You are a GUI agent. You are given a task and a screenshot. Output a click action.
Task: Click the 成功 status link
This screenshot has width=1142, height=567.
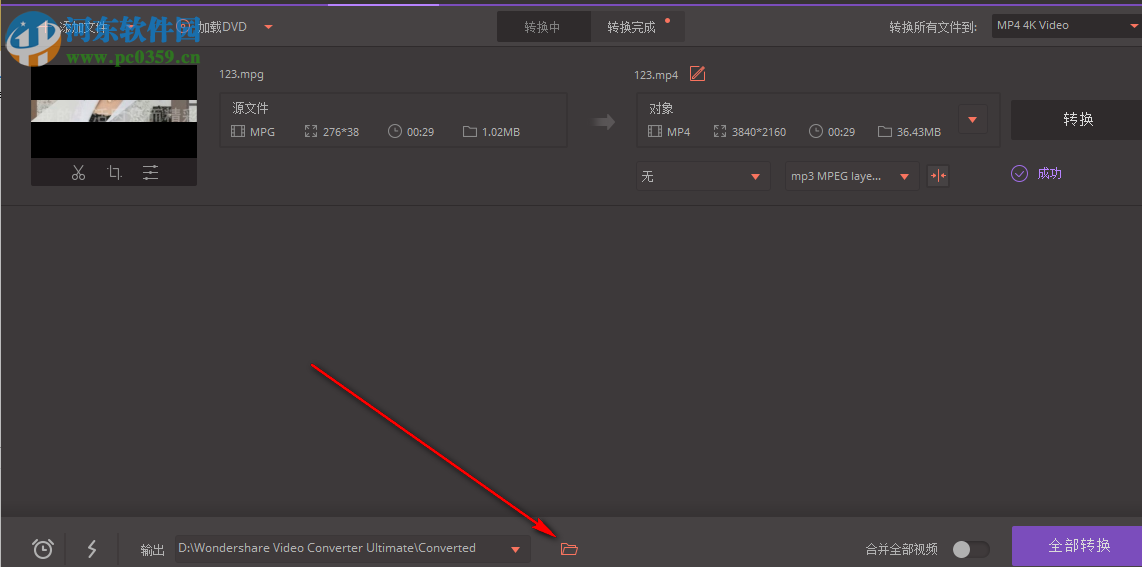pyautogui.click(x=1049, y=173)
